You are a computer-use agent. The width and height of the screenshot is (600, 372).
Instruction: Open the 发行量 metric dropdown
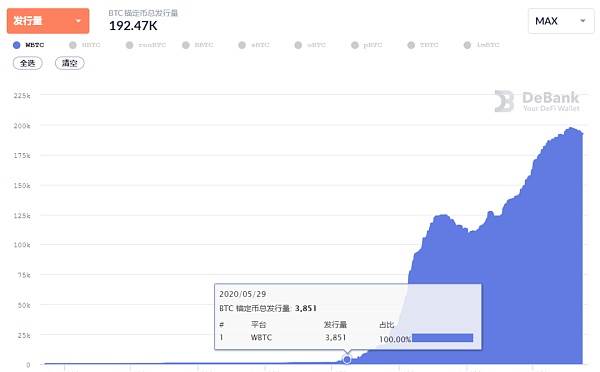coord(48,21)
